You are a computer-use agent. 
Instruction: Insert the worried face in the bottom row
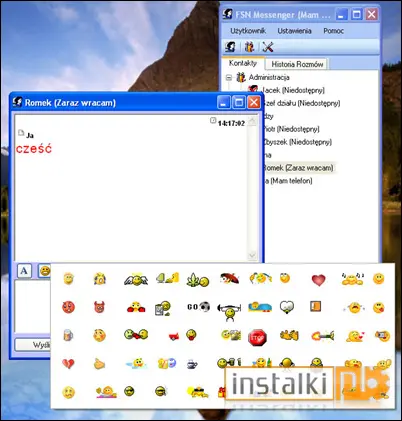pyautogui.click(x=68, y=392)
